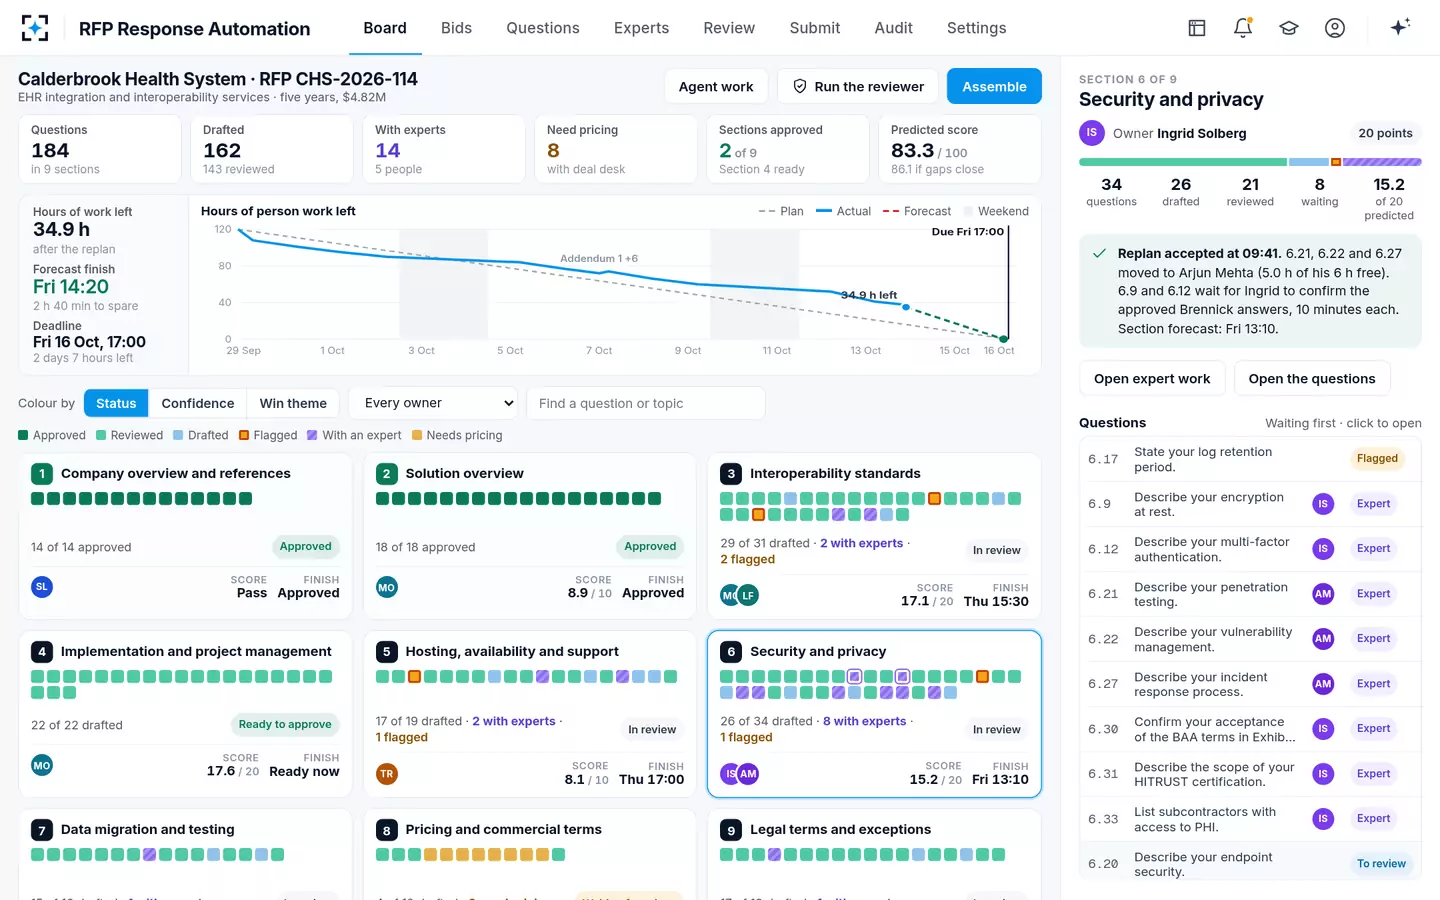The width and height of the screenshot is (1440, 900).
Task: Open expert work for this section
Action: [1152, 378]
